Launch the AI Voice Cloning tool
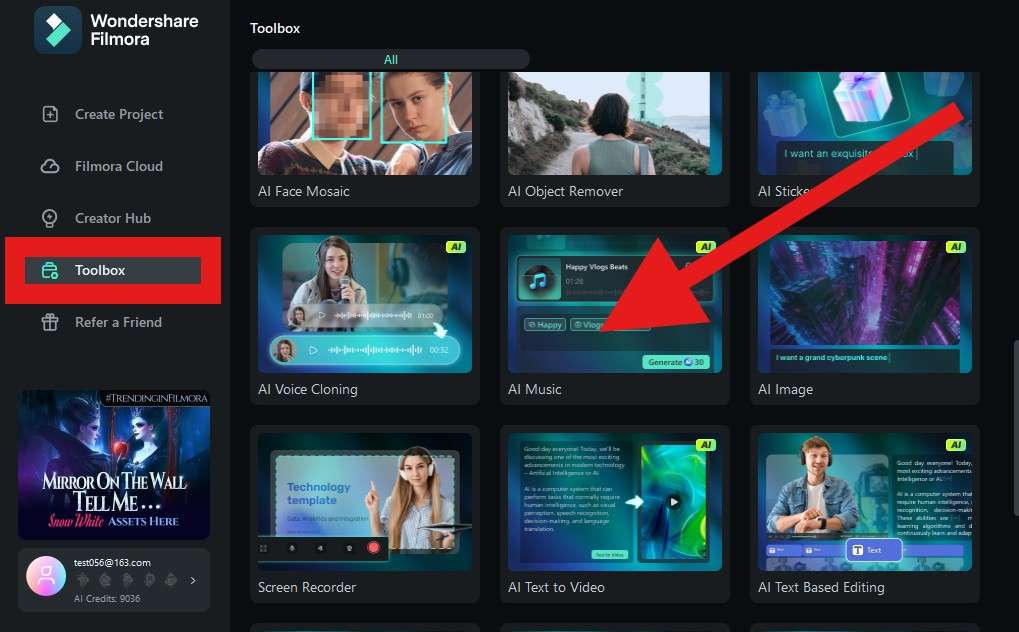Image resolution: width=1019 pixels, height=632 pixels. (365, 316)
